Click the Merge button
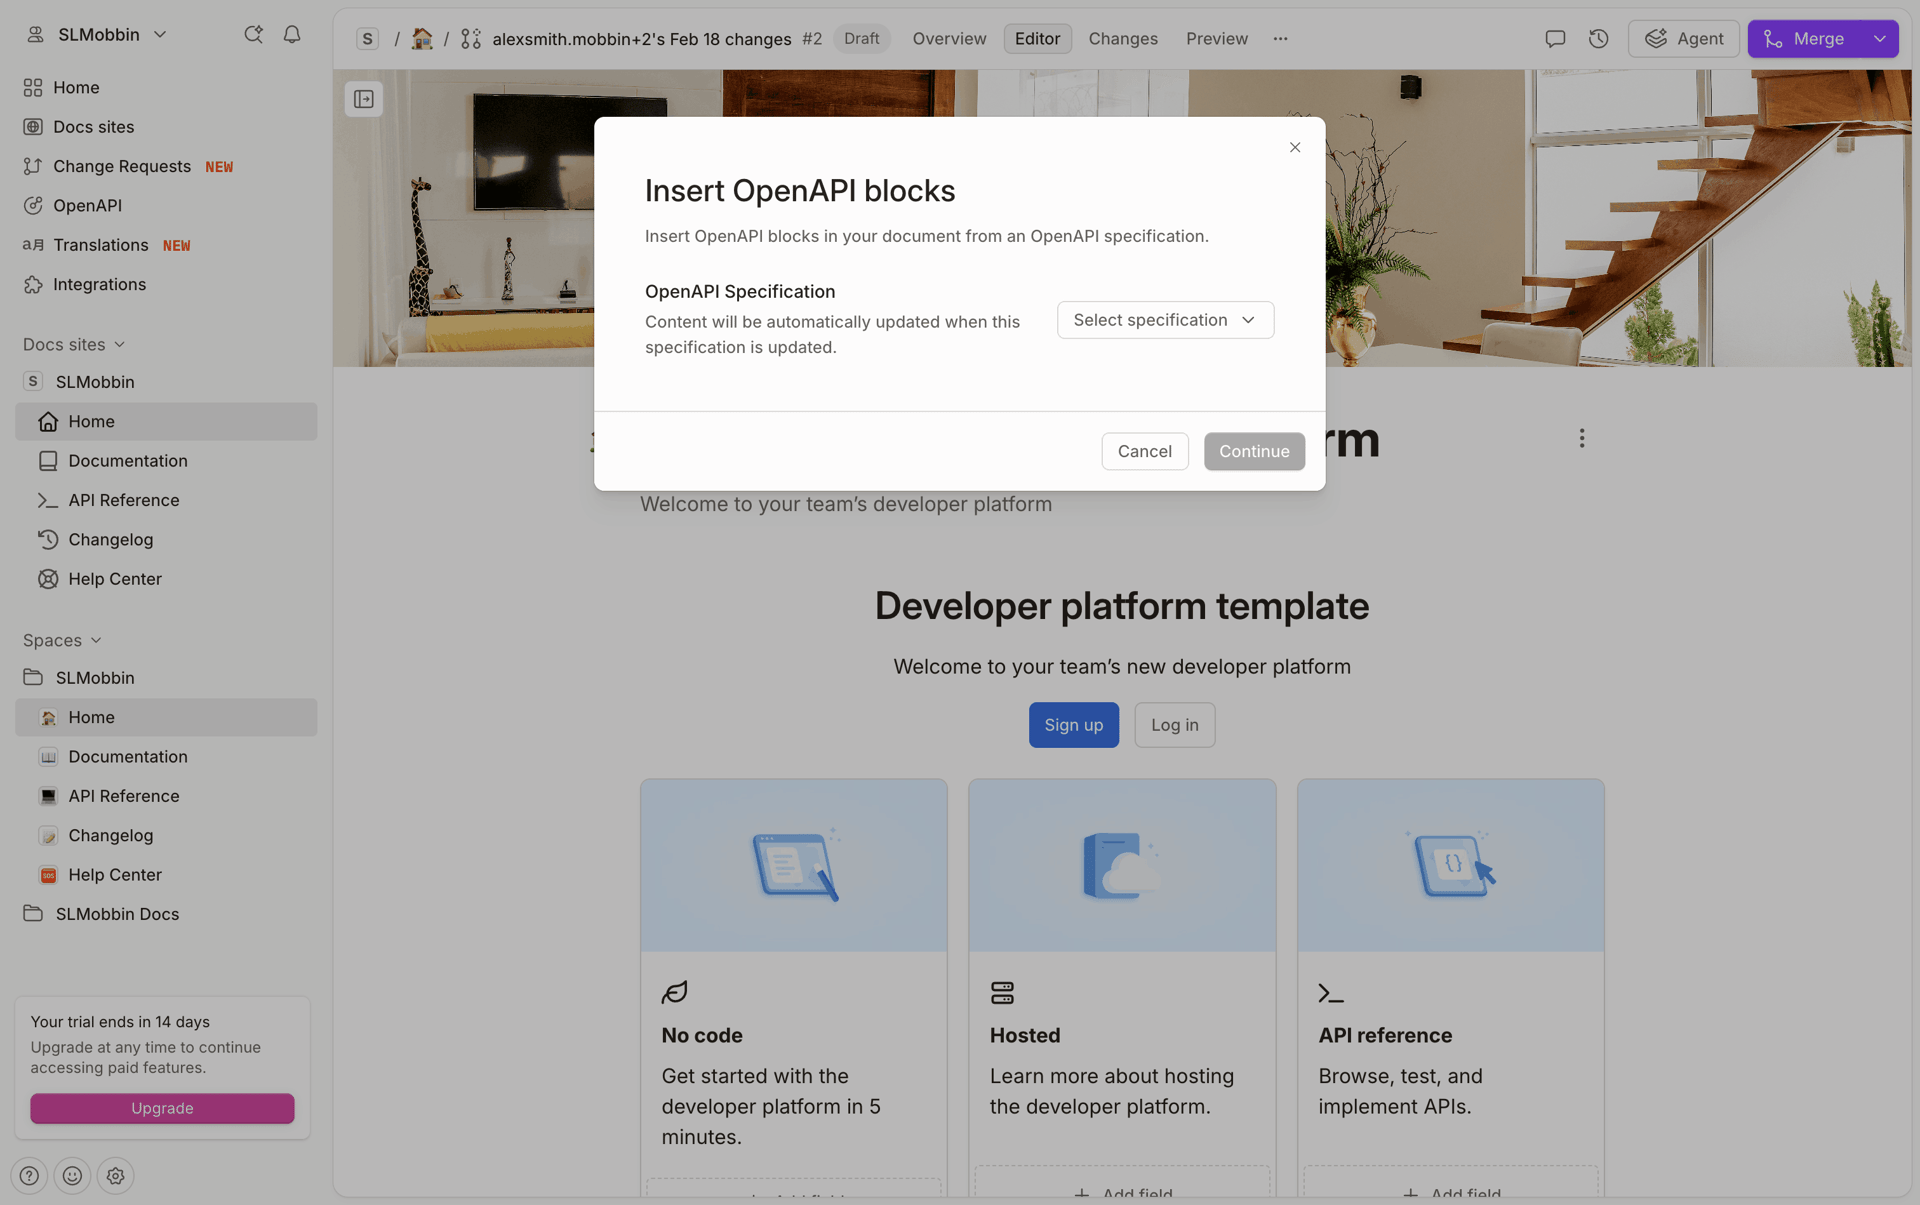Image resolution: width=1920 pixels, height=1205 pixels. tap(1805, 39)
